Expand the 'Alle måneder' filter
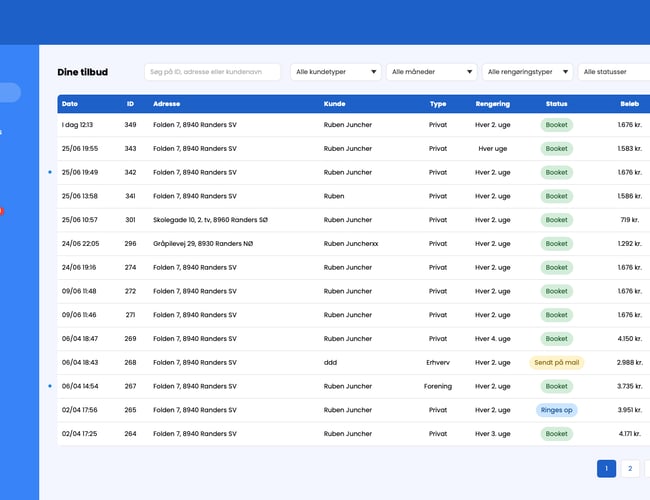Image resolution: width=650 pixels, height=500 pixels. pyautogui.click(x=432, y=72)
